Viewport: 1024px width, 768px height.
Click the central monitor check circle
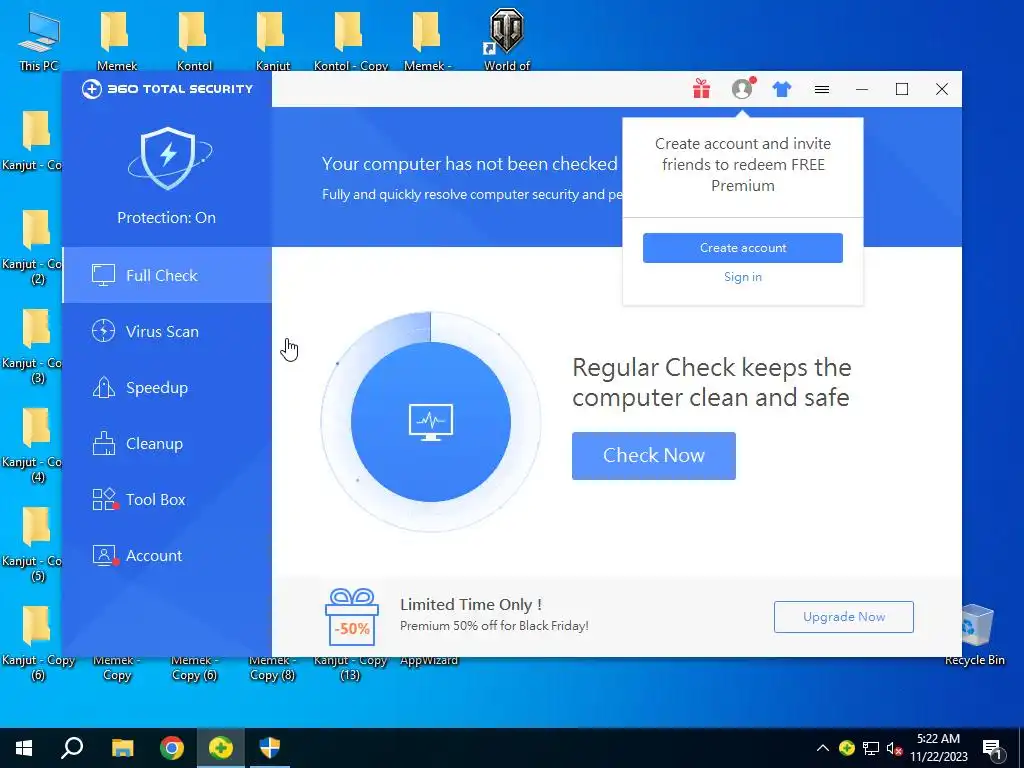(431, 422)
